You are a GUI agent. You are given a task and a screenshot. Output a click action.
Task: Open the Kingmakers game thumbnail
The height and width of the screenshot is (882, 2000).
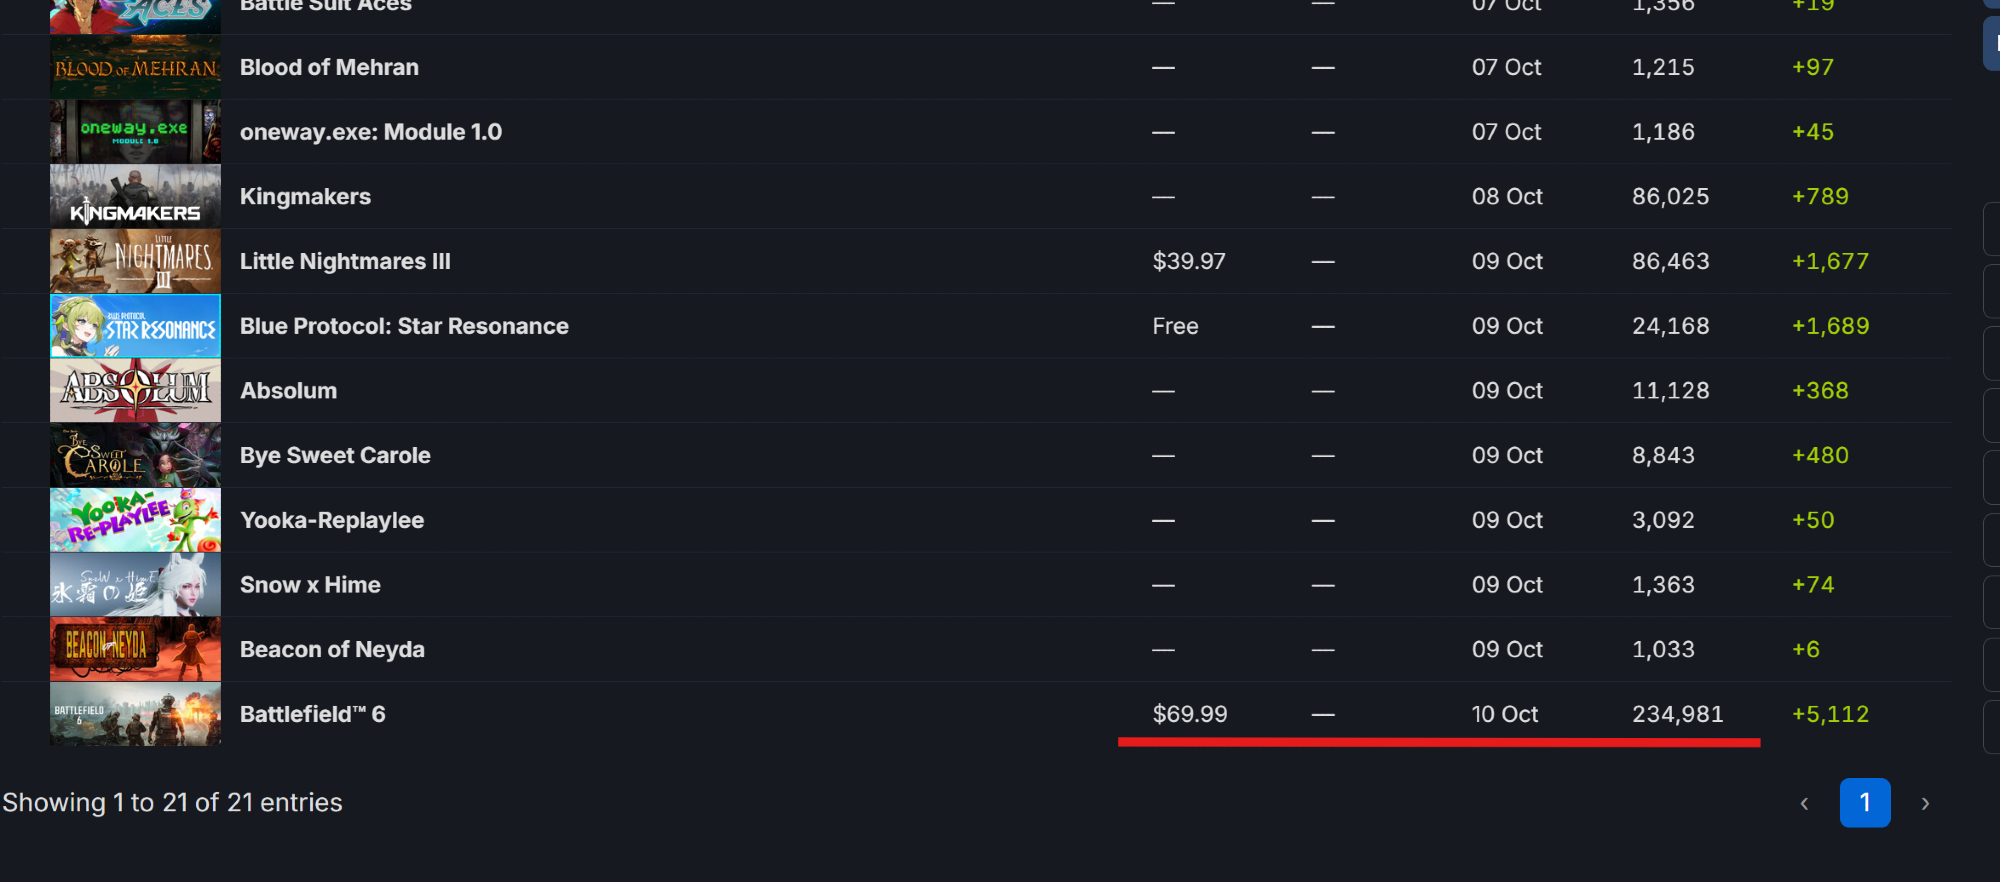(x=135, y=197)
